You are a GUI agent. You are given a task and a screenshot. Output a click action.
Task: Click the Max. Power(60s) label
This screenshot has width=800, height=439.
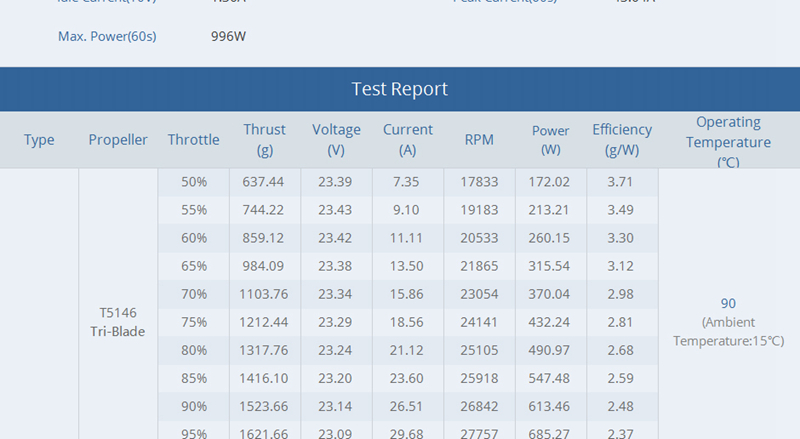(107, 37)
